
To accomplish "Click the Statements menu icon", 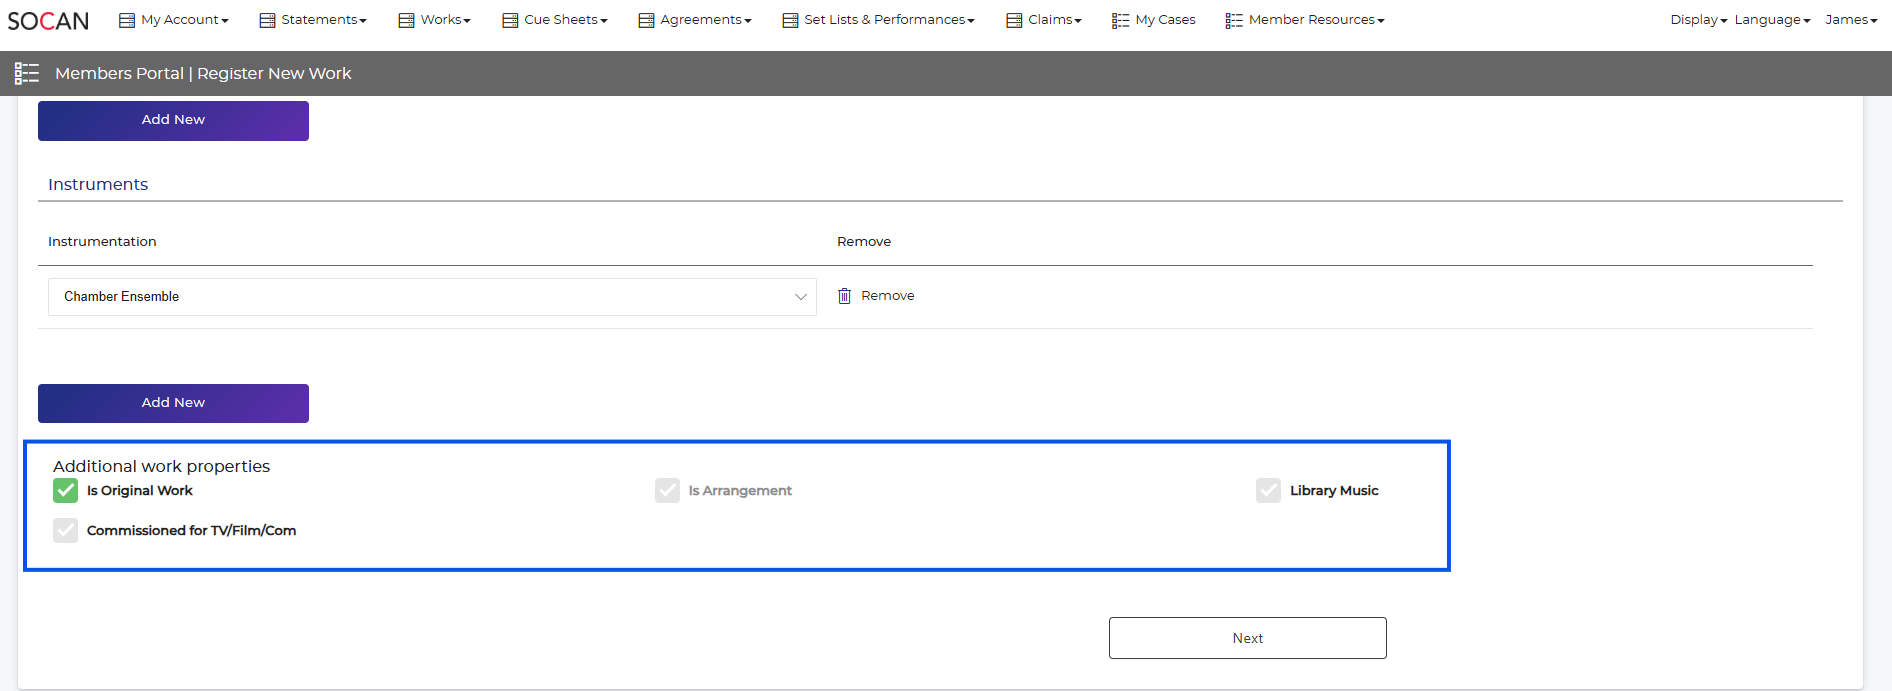I will click(267, 20).
